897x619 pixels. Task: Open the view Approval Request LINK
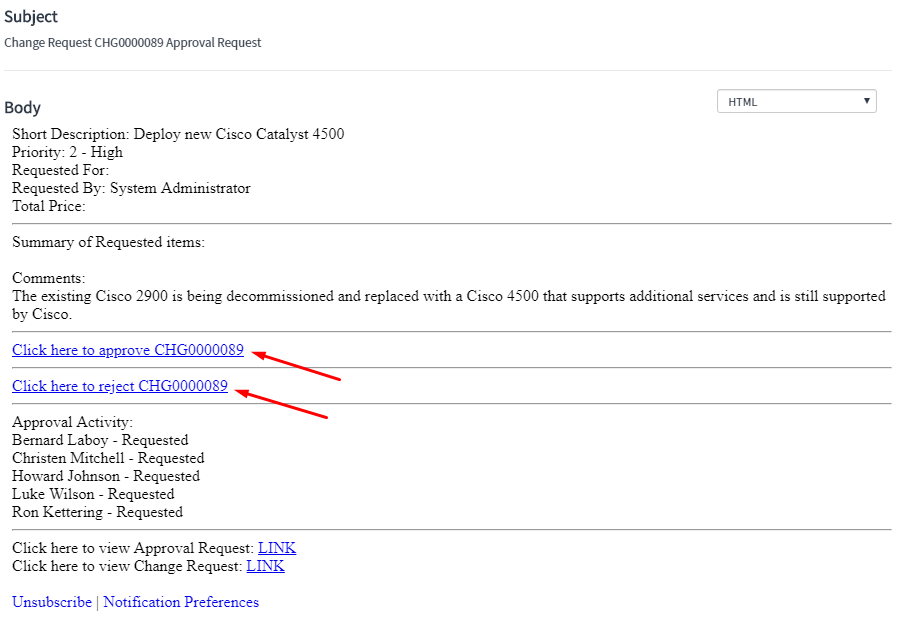(x=277, y=548)
